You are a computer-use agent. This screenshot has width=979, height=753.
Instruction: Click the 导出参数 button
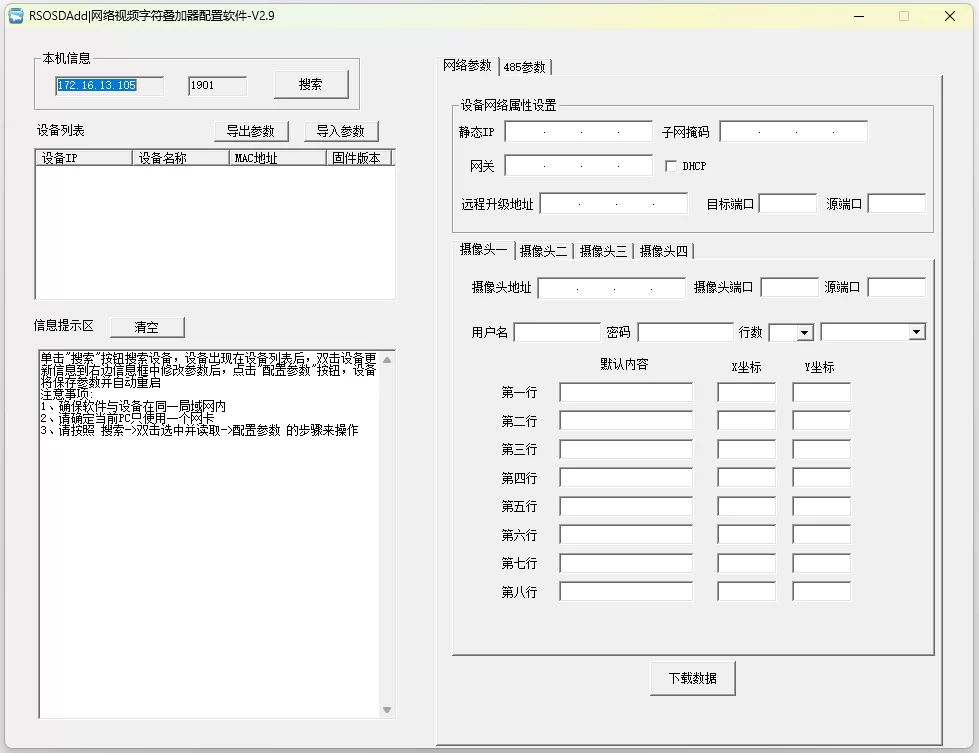pyautogui.click(x=252, y=131)
